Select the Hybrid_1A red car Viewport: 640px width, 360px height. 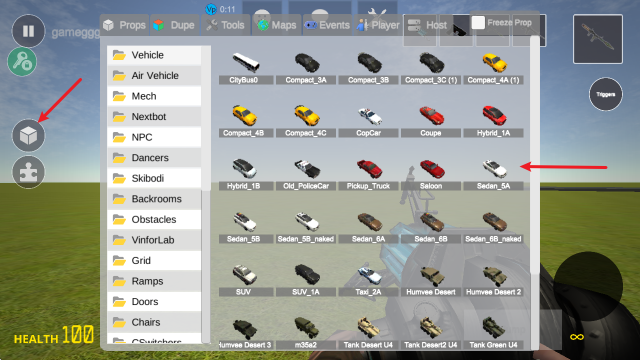tap(493, 121)
